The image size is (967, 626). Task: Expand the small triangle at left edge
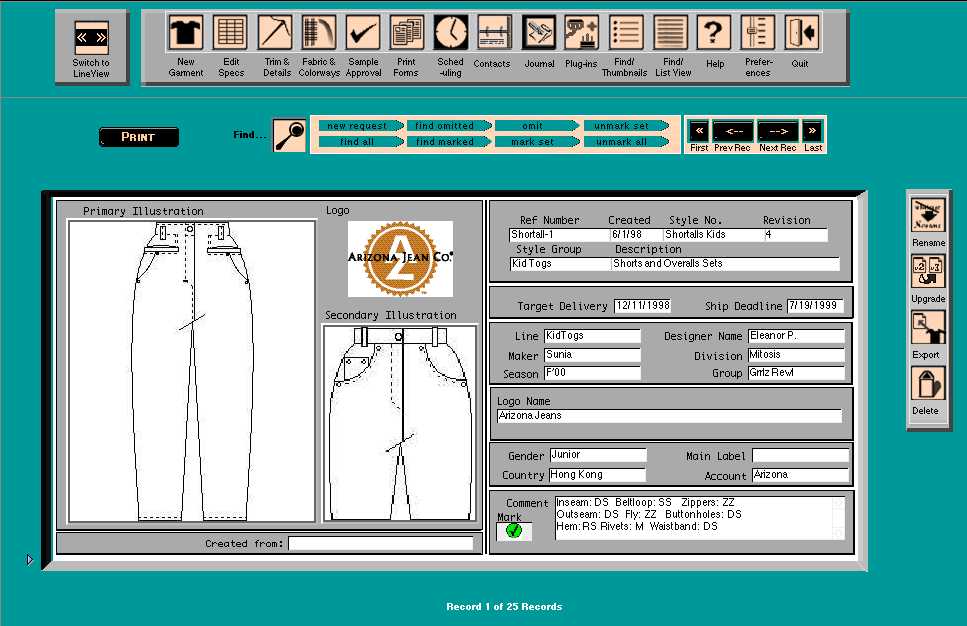30,560
